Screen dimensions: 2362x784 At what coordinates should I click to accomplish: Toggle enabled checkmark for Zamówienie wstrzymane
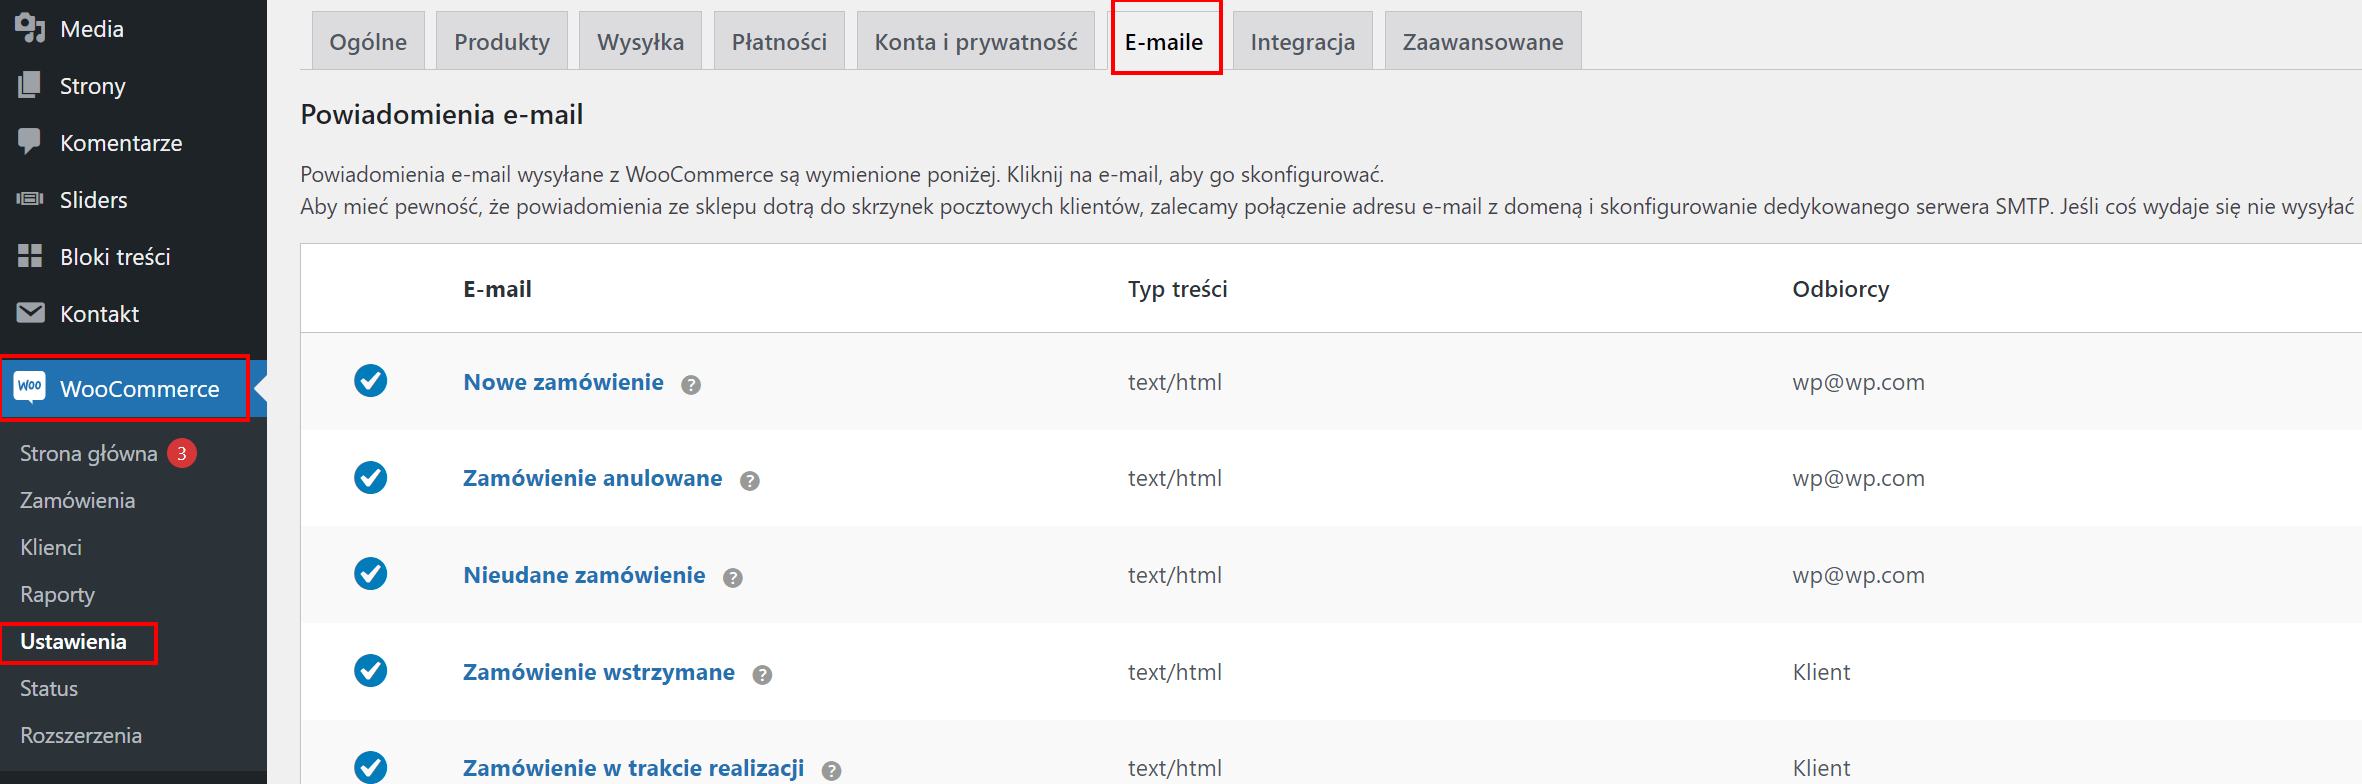(x=371, y=671)
